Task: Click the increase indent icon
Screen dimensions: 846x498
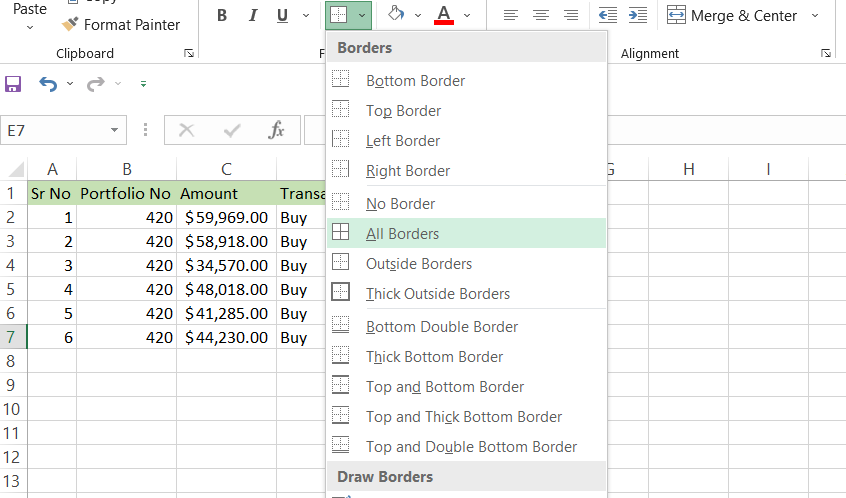Action: (x=637, y=15)
